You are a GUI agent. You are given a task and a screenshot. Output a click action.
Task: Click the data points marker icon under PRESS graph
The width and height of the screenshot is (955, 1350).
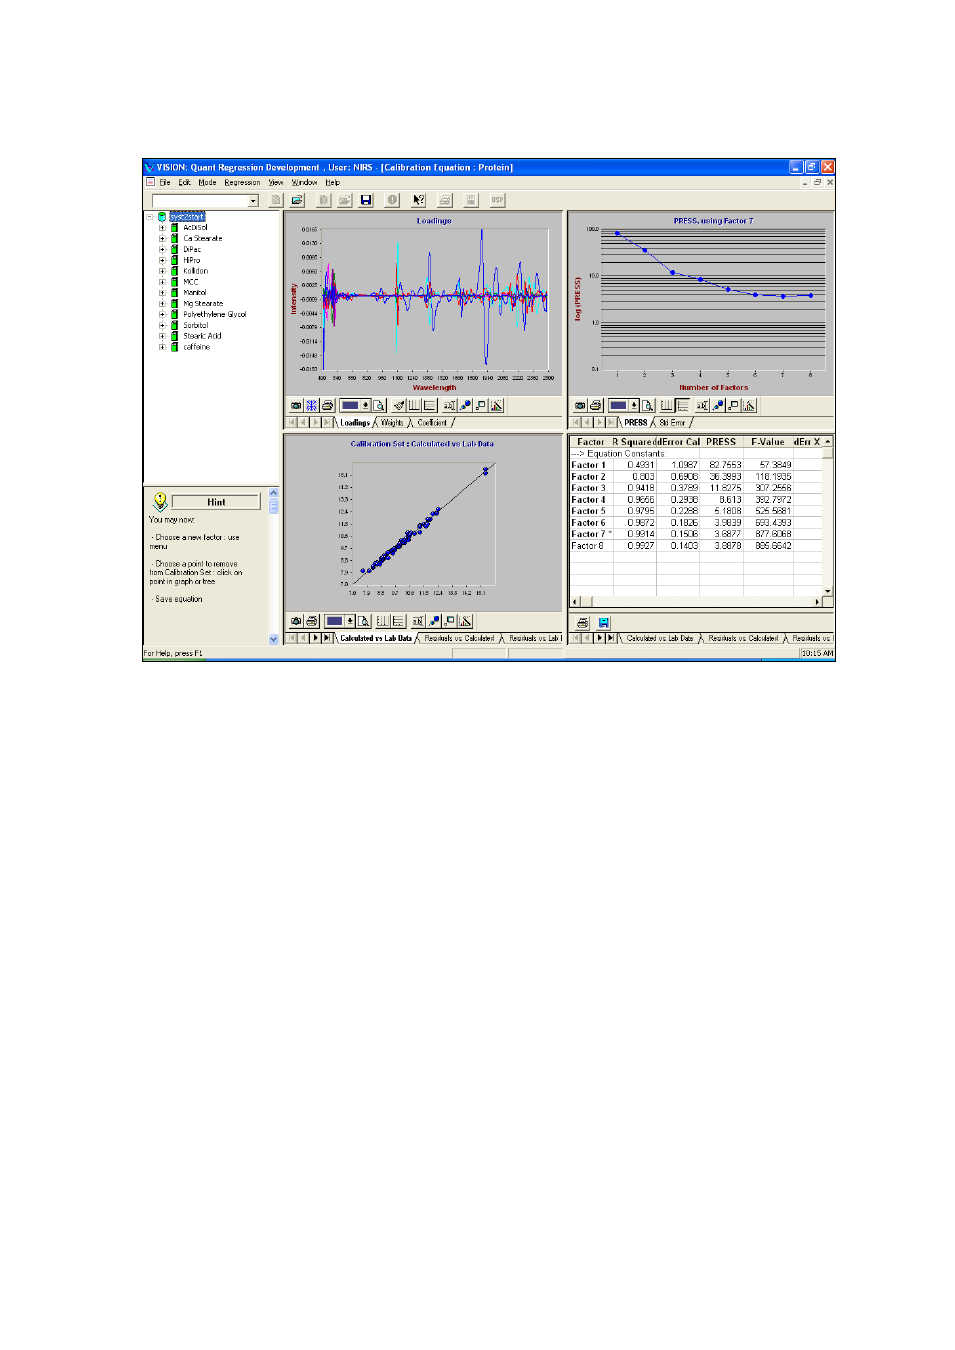(718, 406)
